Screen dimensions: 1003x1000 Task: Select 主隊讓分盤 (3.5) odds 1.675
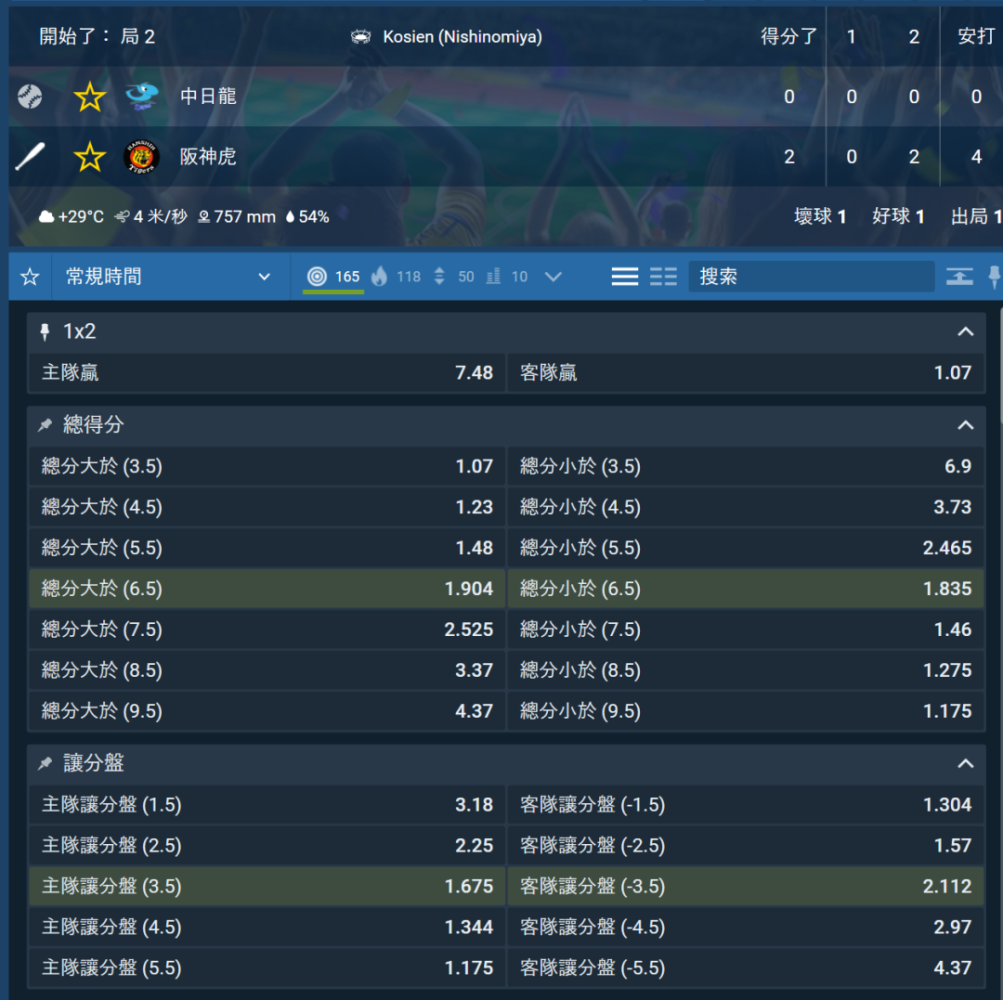click(x=267, y=887)
